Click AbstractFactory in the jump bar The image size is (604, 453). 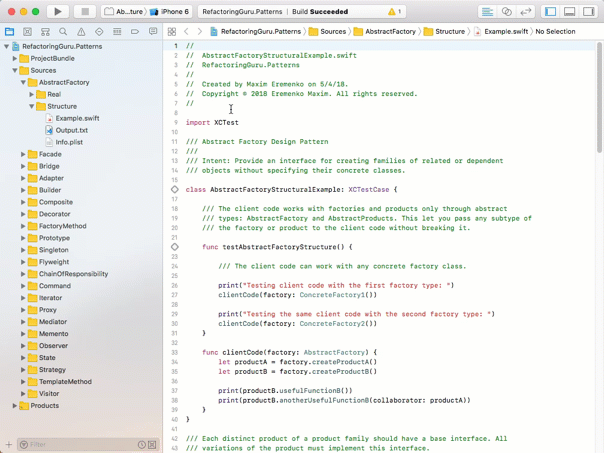(x=390, y=32)
